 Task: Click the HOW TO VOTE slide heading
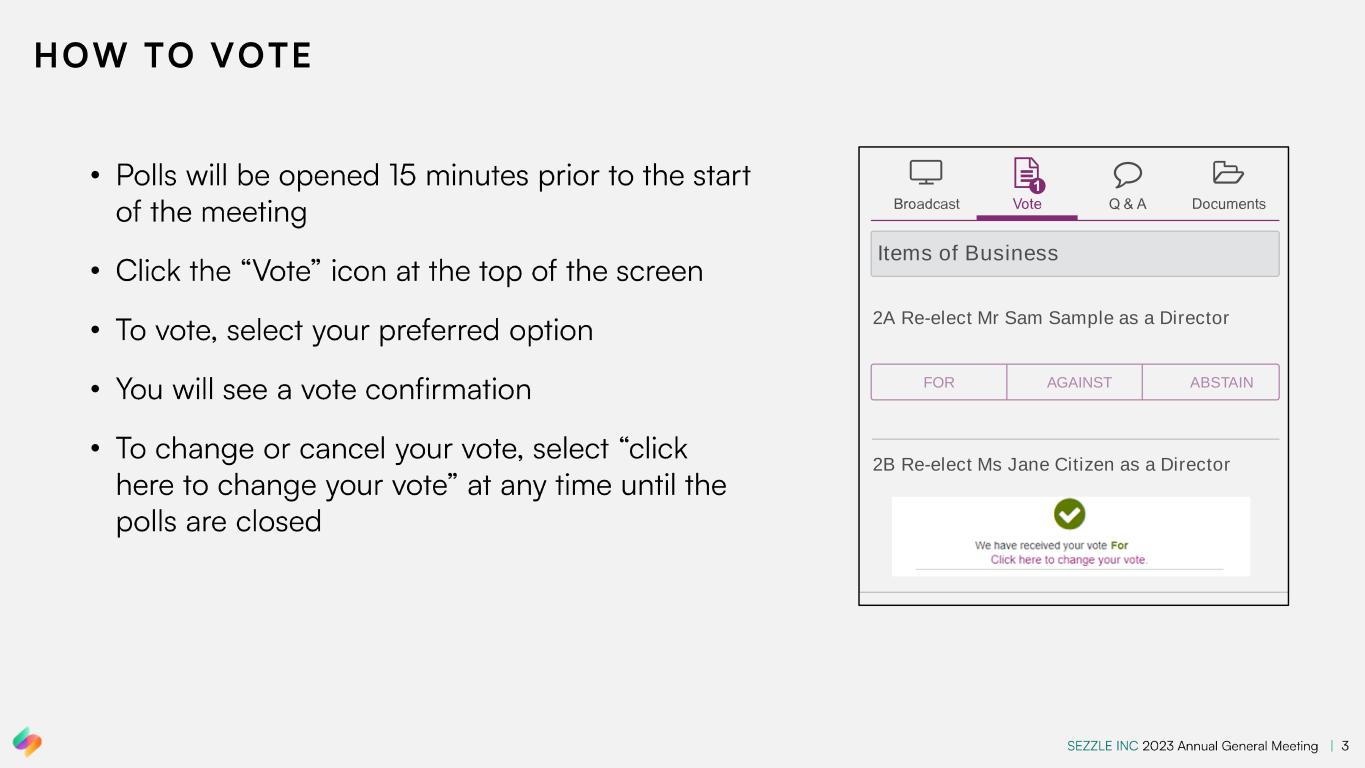coord(173,56)
